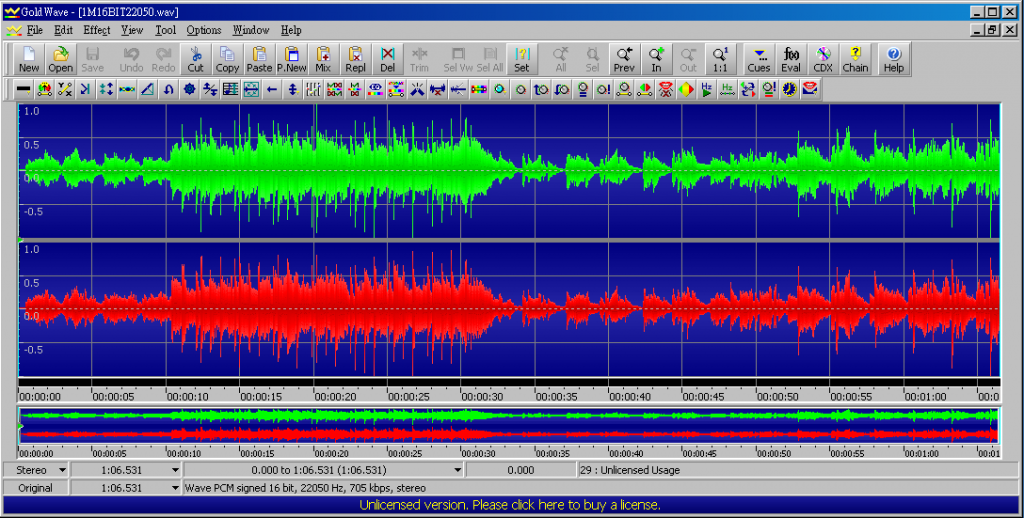Click the Set selection button

[522, 59]
